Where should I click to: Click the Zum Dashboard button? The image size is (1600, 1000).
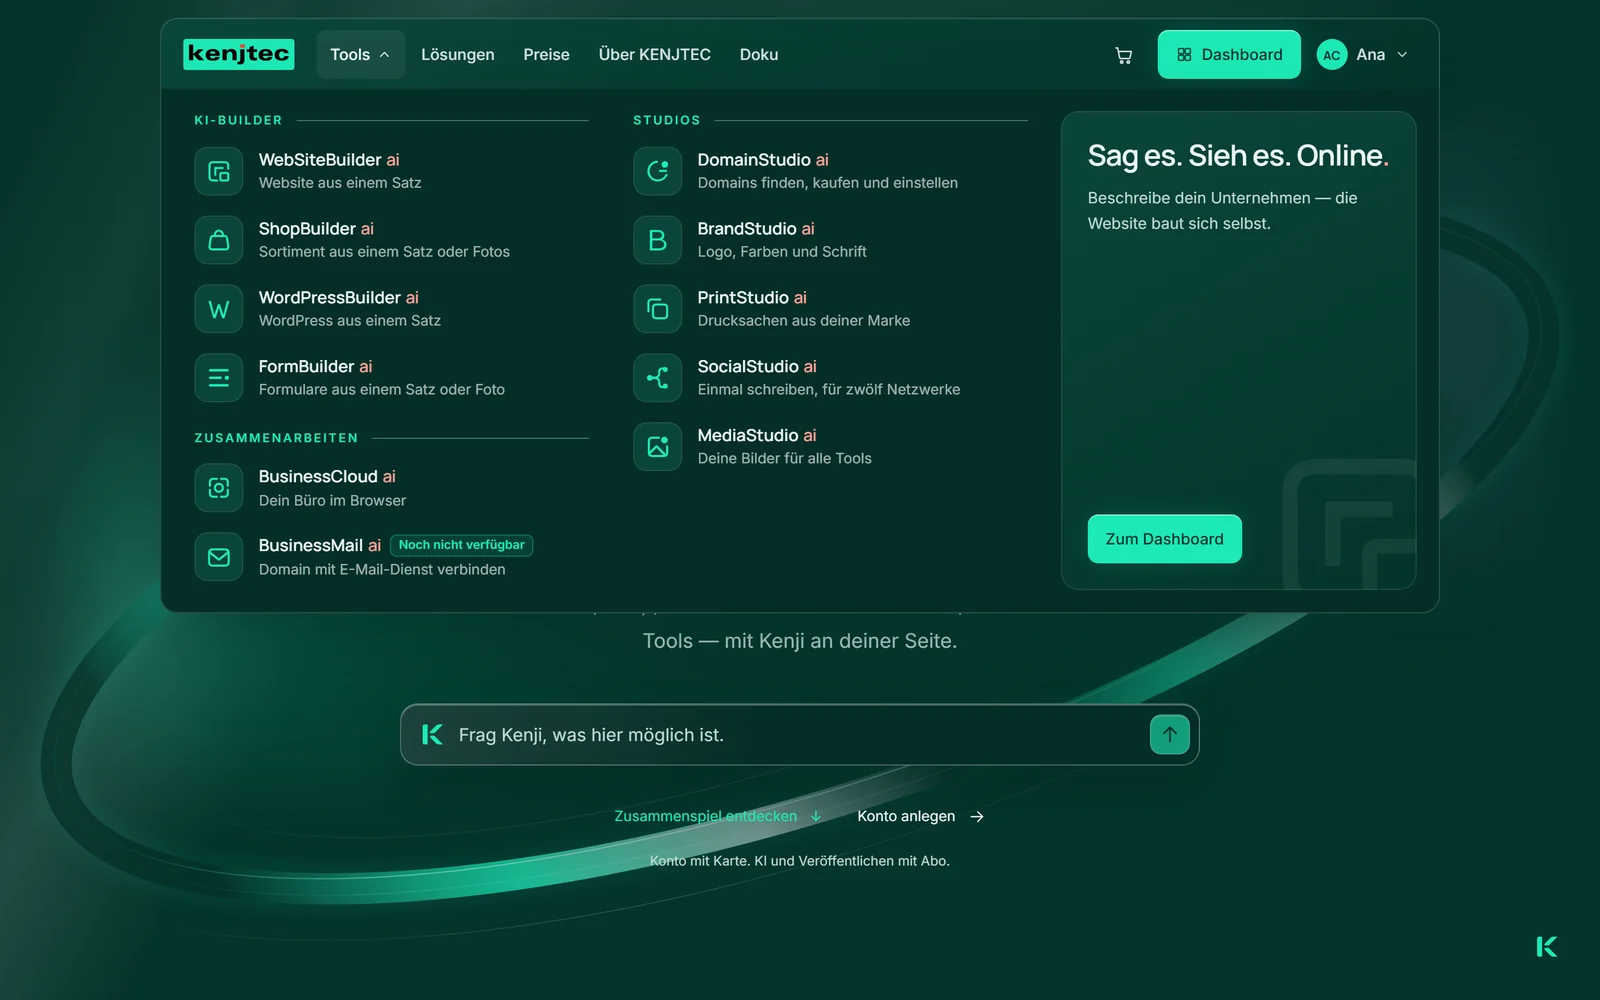(x=1164, y=539)
